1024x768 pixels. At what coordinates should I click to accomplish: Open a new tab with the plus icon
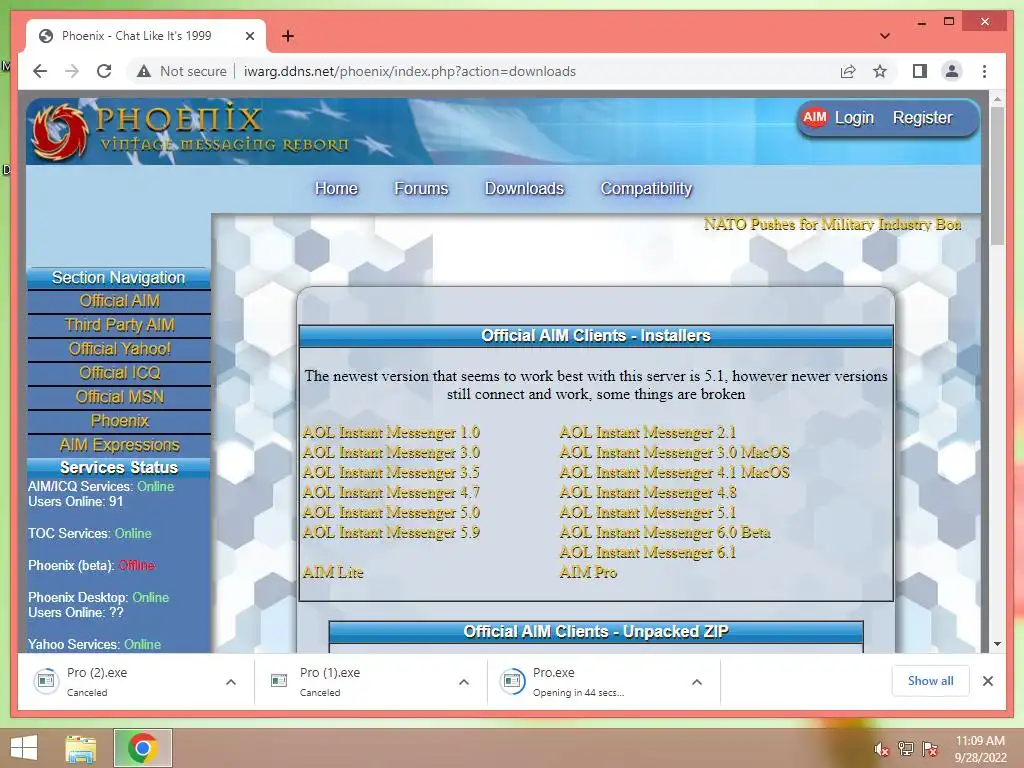288,36
